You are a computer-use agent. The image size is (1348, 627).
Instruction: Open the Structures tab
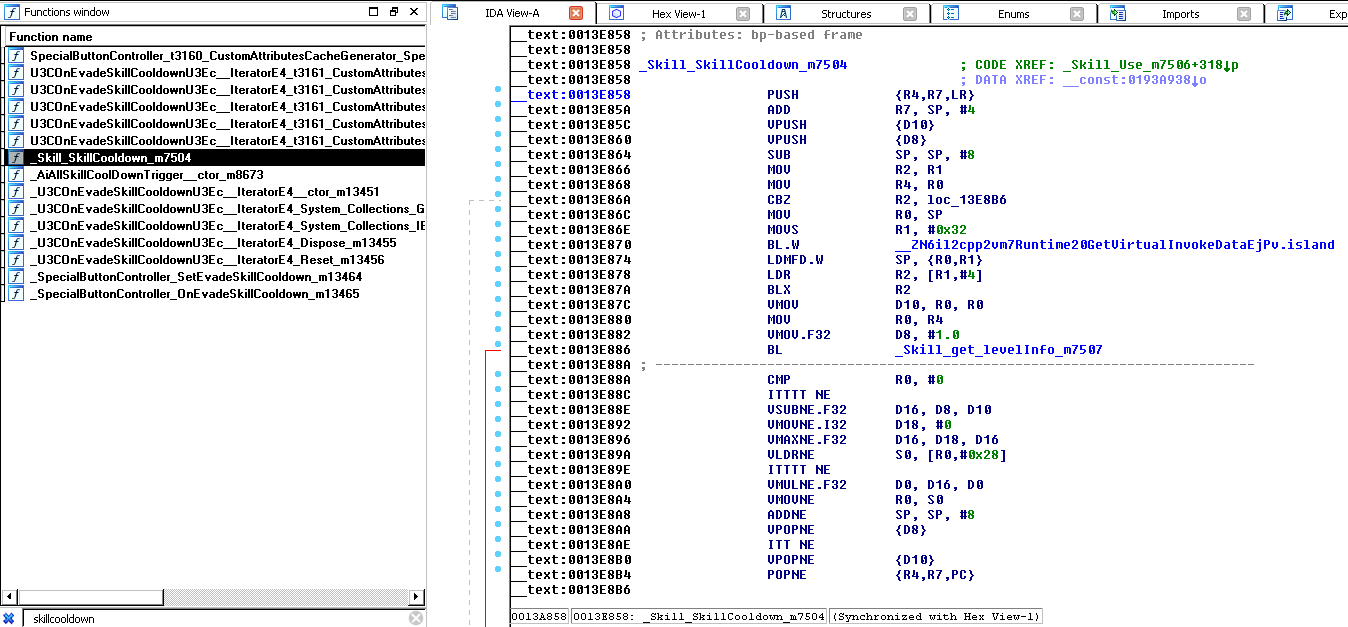tap(846, 14)
